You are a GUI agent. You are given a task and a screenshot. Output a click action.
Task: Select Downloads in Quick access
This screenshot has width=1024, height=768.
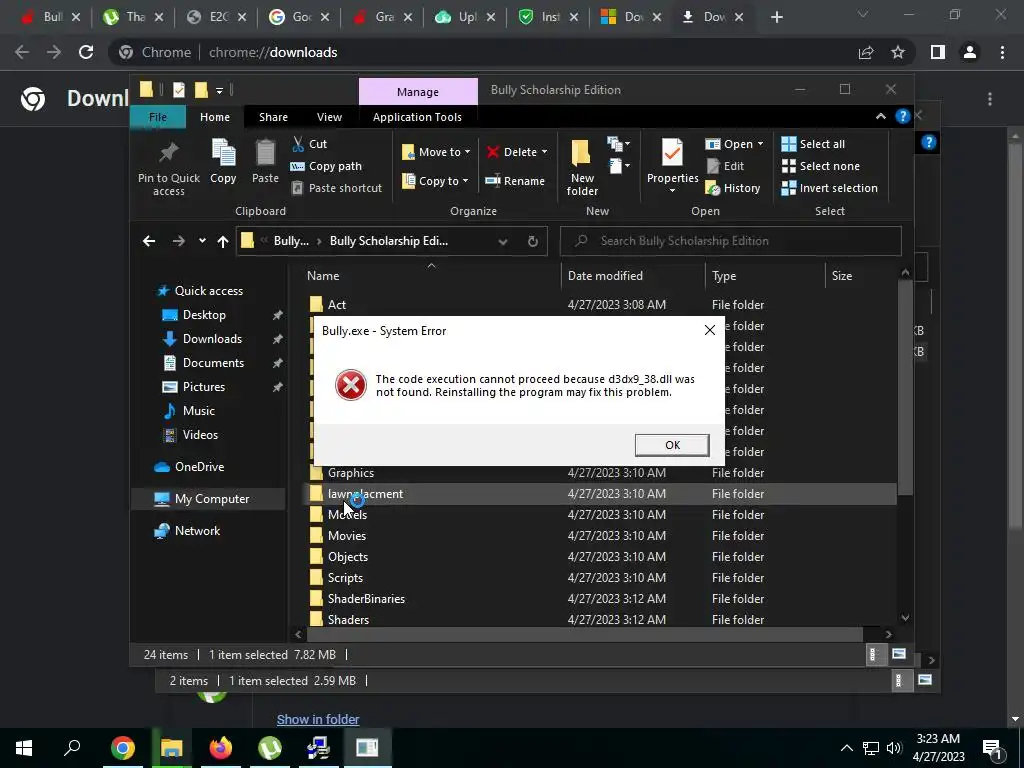pyautogui.click(x=212, y=338)
